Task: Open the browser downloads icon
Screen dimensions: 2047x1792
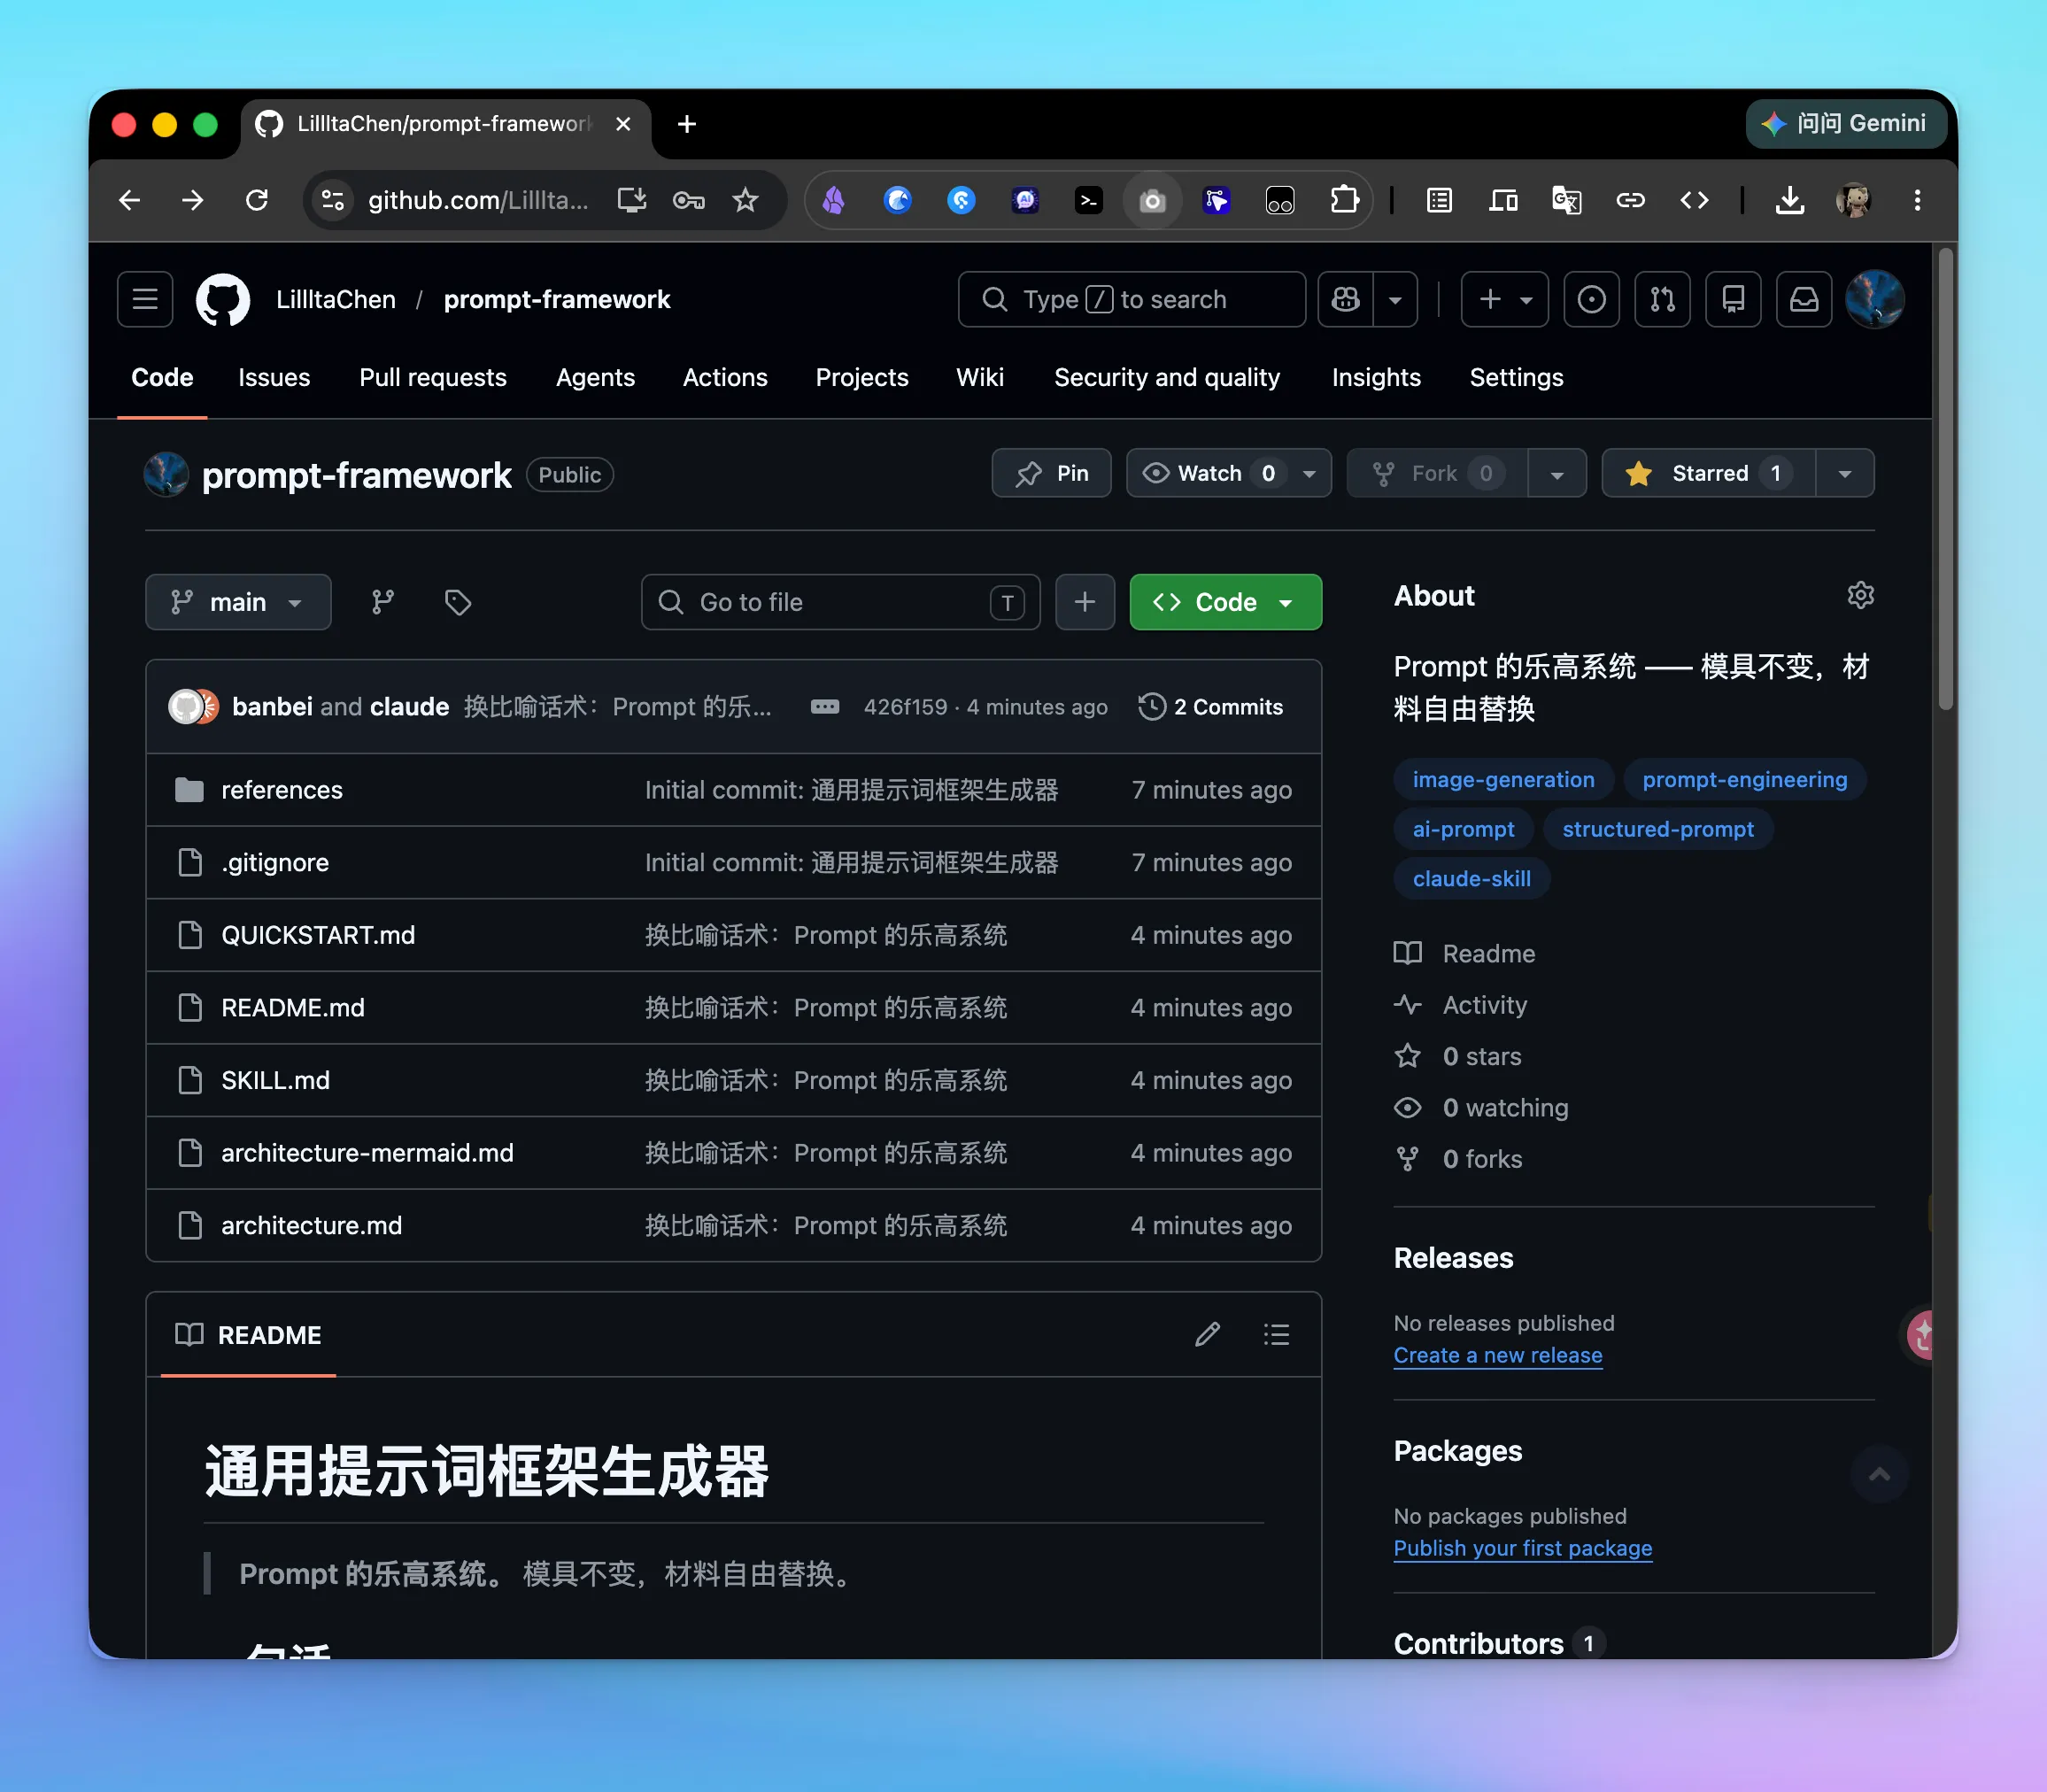Action: [x=1789, y=200]
